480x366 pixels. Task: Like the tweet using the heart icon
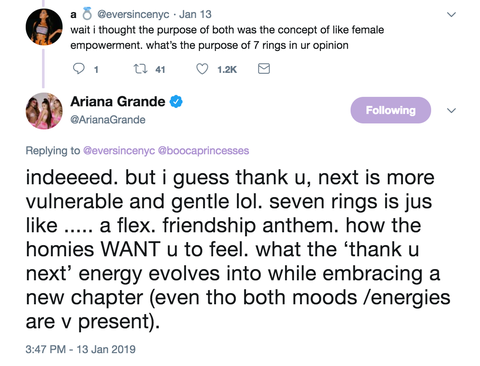[202, 69]
